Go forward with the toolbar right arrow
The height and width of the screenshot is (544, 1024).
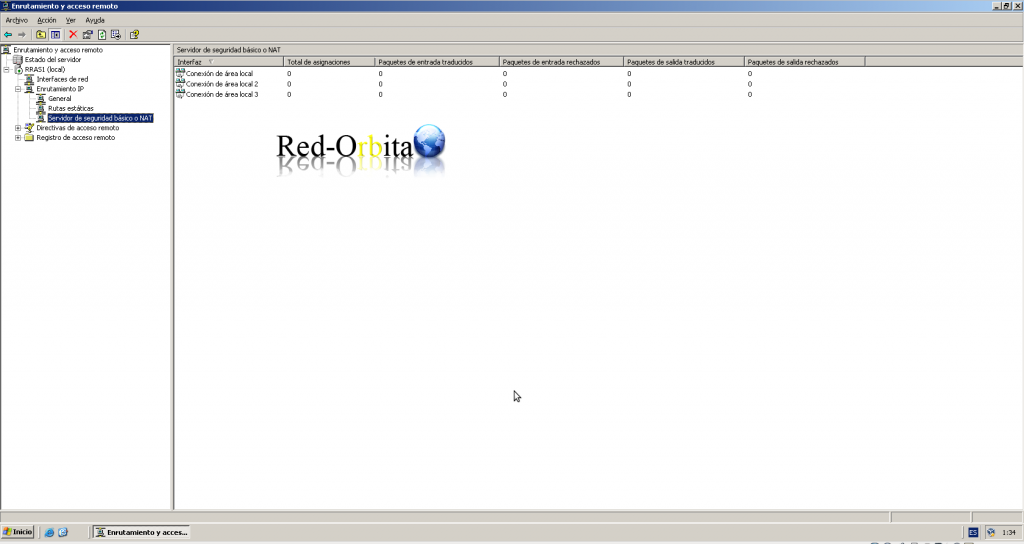click(22, 35)
